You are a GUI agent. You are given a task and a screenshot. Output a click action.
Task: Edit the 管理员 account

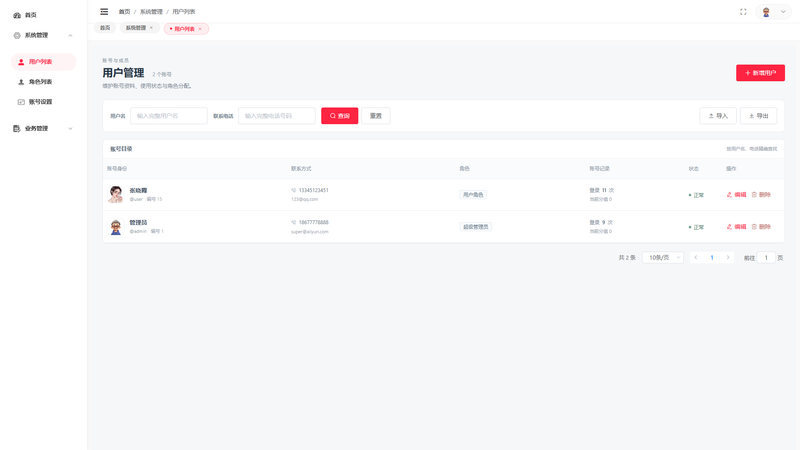pos(736,227)
